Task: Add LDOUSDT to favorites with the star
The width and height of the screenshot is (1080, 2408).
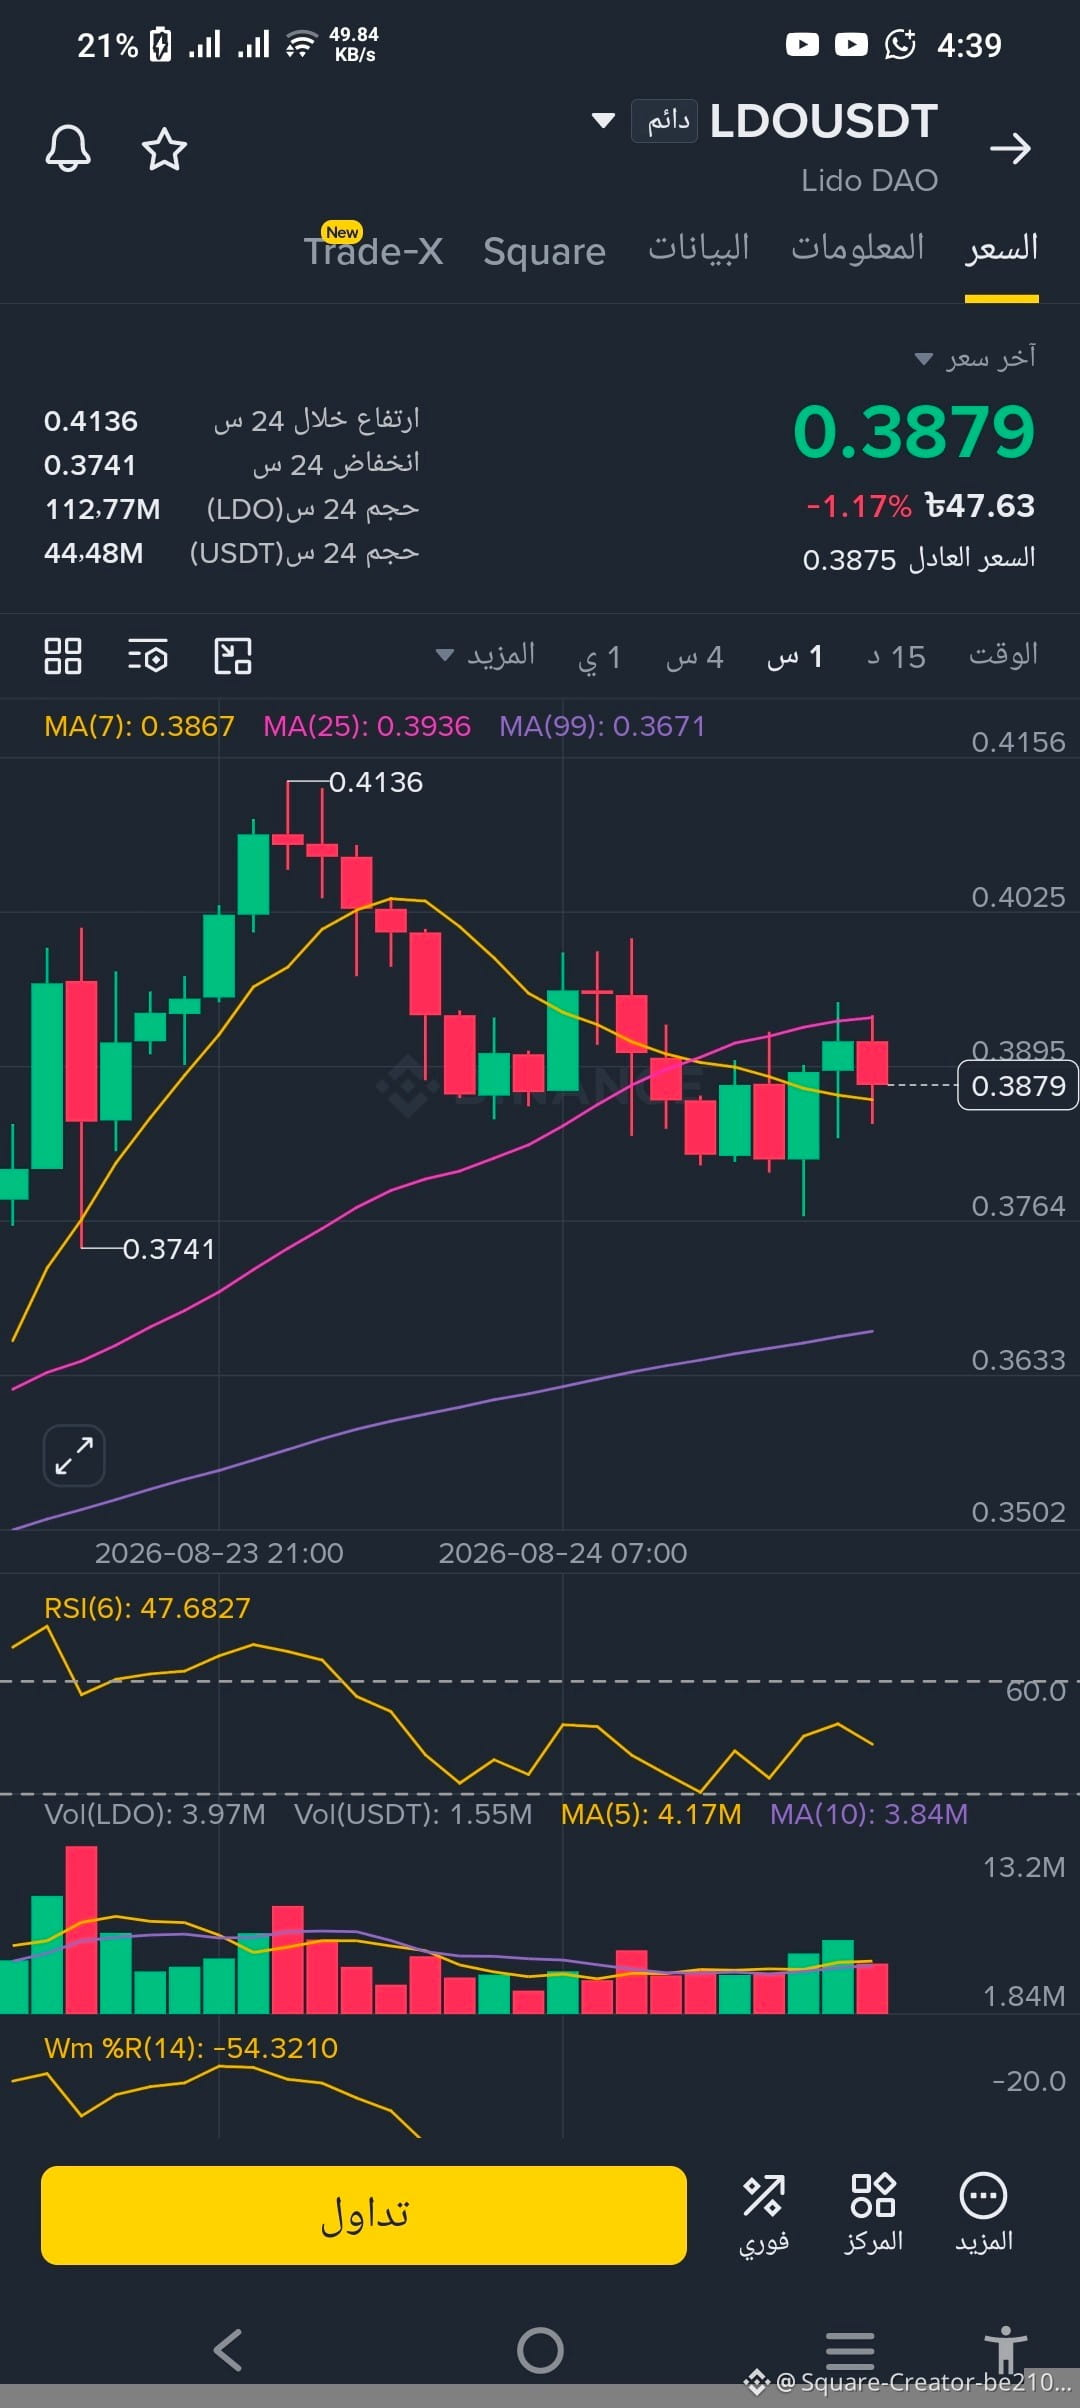Action: [x=164, y=149]
